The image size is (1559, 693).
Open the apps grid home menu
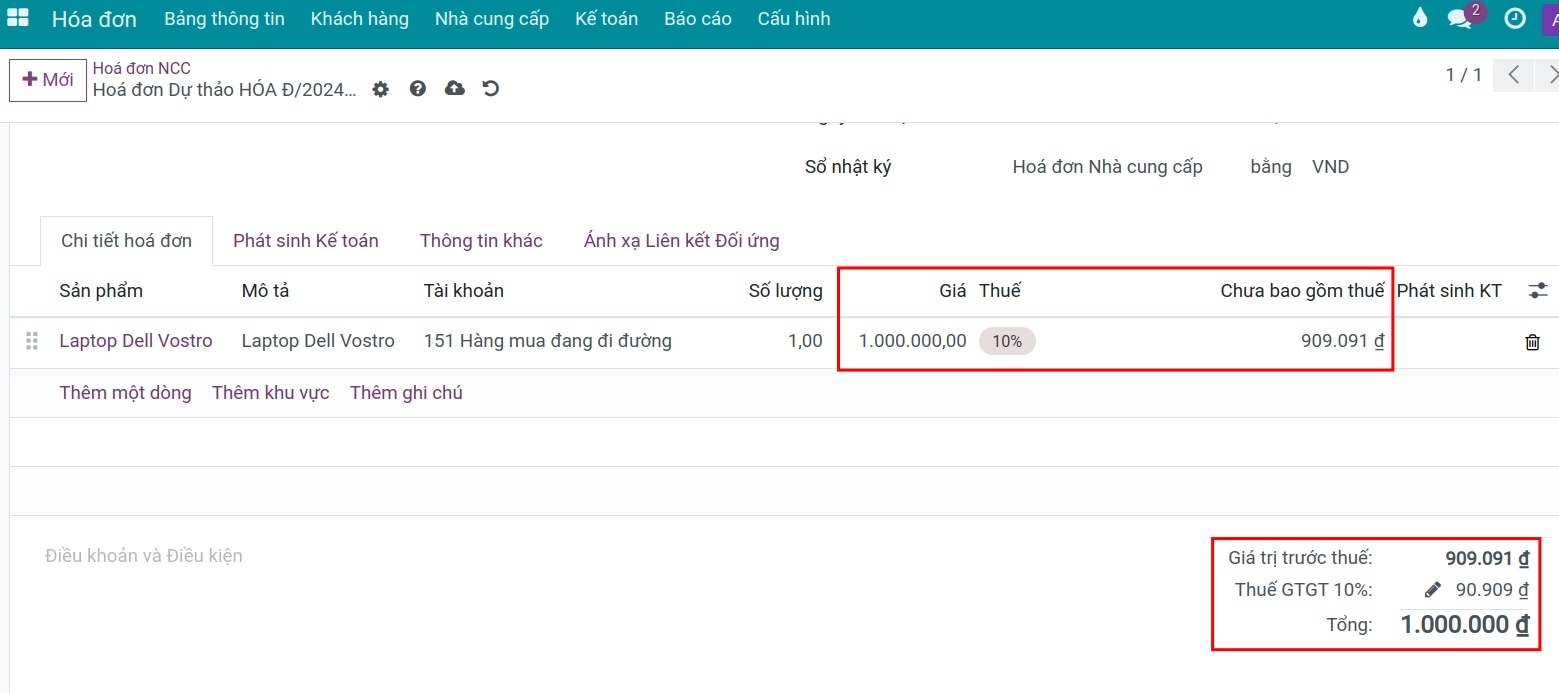point(18,19)
